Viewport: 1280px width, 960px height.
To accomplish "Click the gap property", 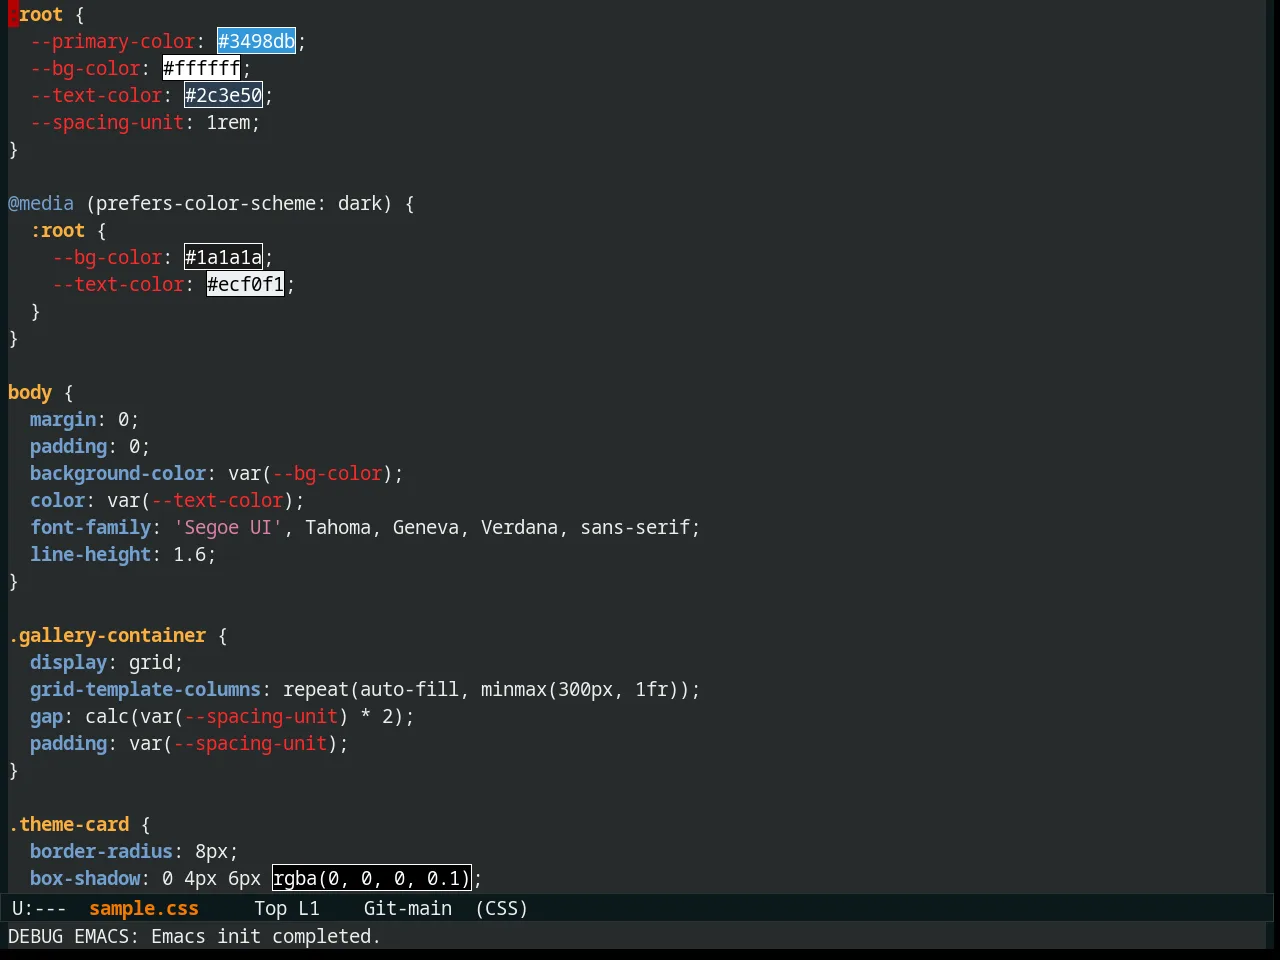I will pyautogui.click(x=46, y=716).
